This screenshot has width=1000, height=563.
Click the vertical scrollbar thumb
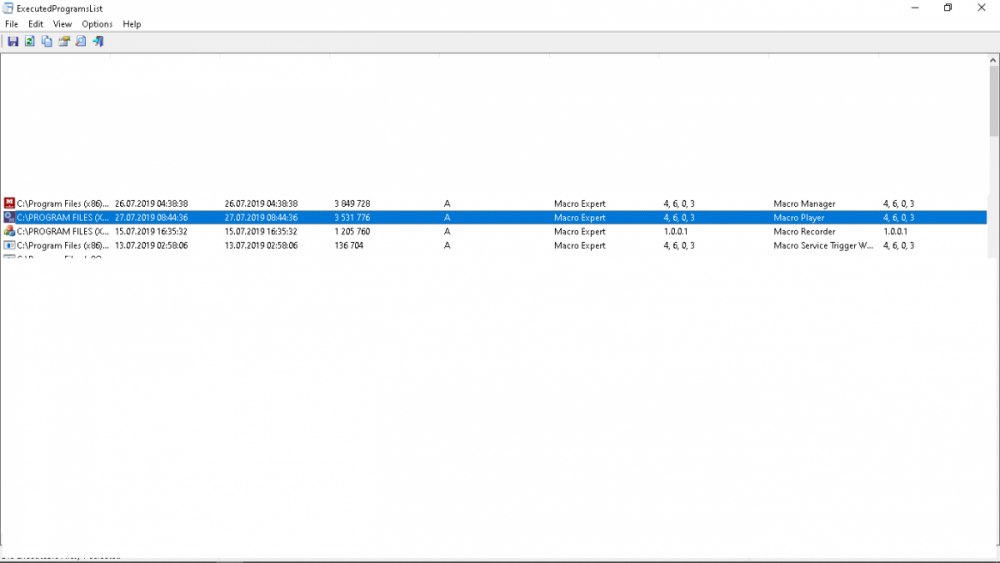tap(993, 100)
